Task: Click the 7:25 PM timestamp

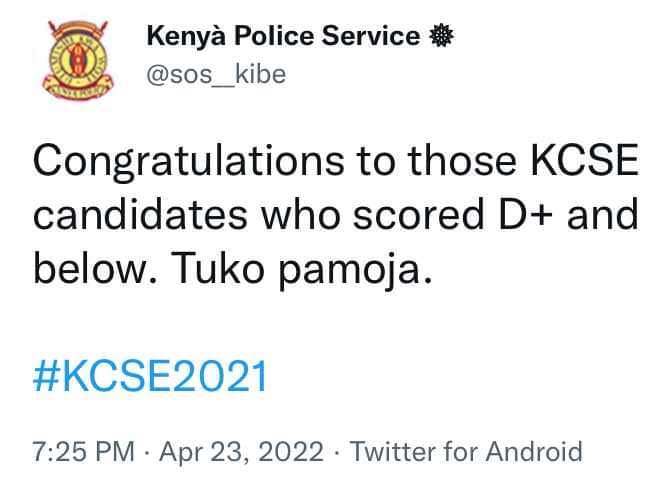Action: pyautogui.click(x=84, y=452)
